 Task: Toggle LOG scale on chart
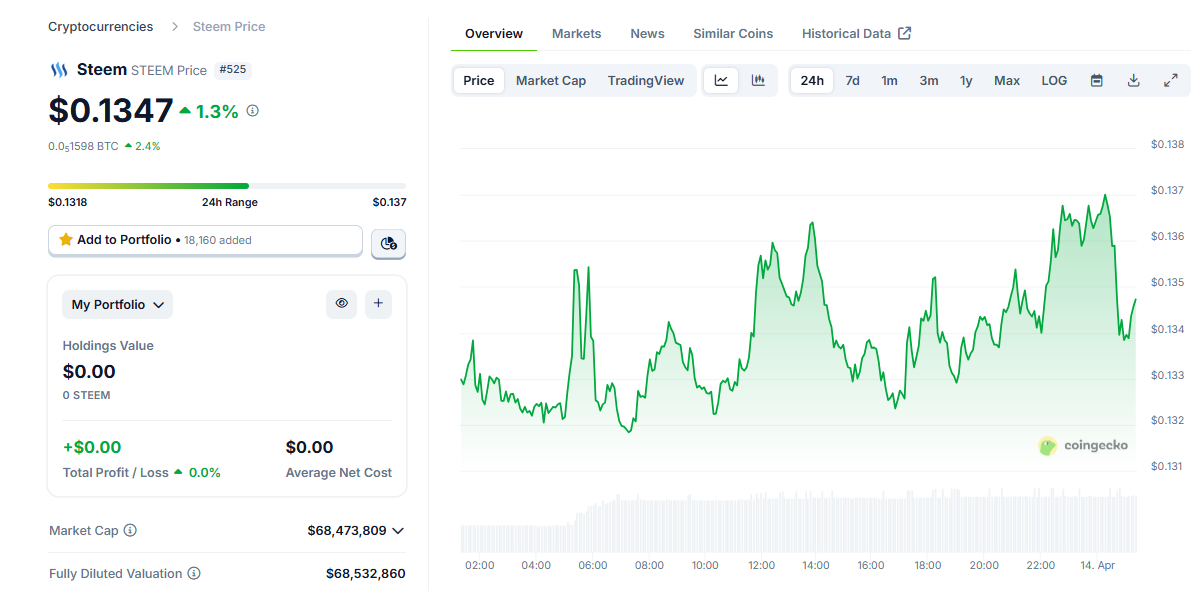point(1054,80)
